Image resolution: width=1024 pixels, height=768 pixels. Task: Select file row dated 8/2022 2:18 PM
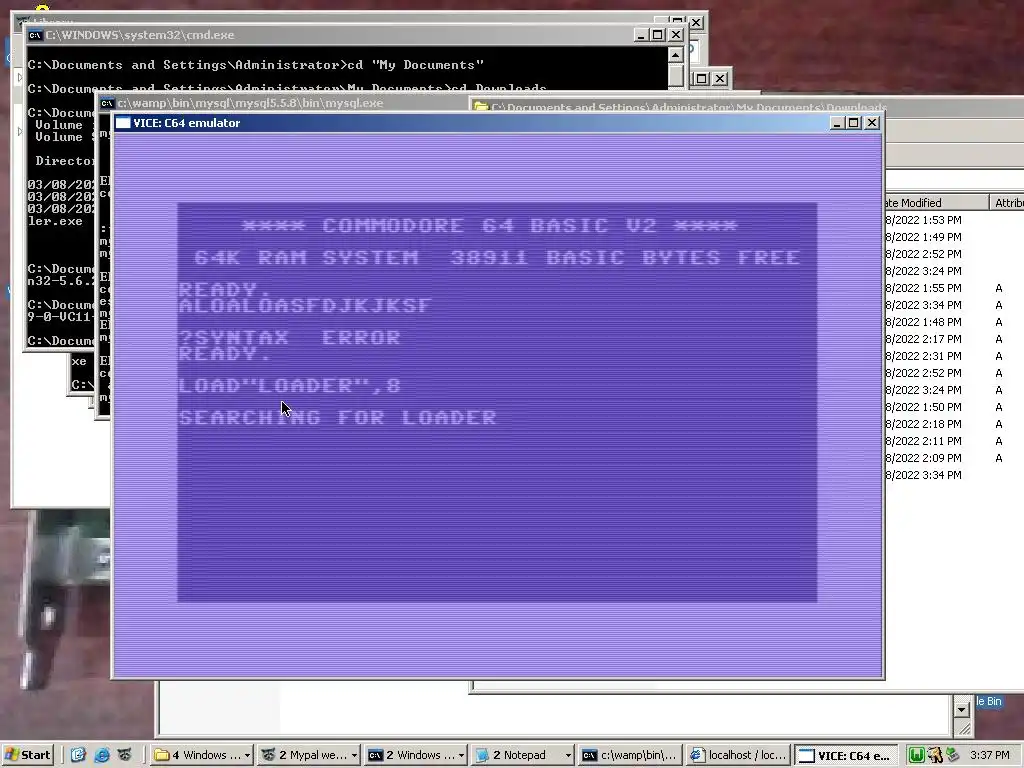[923, 424]
